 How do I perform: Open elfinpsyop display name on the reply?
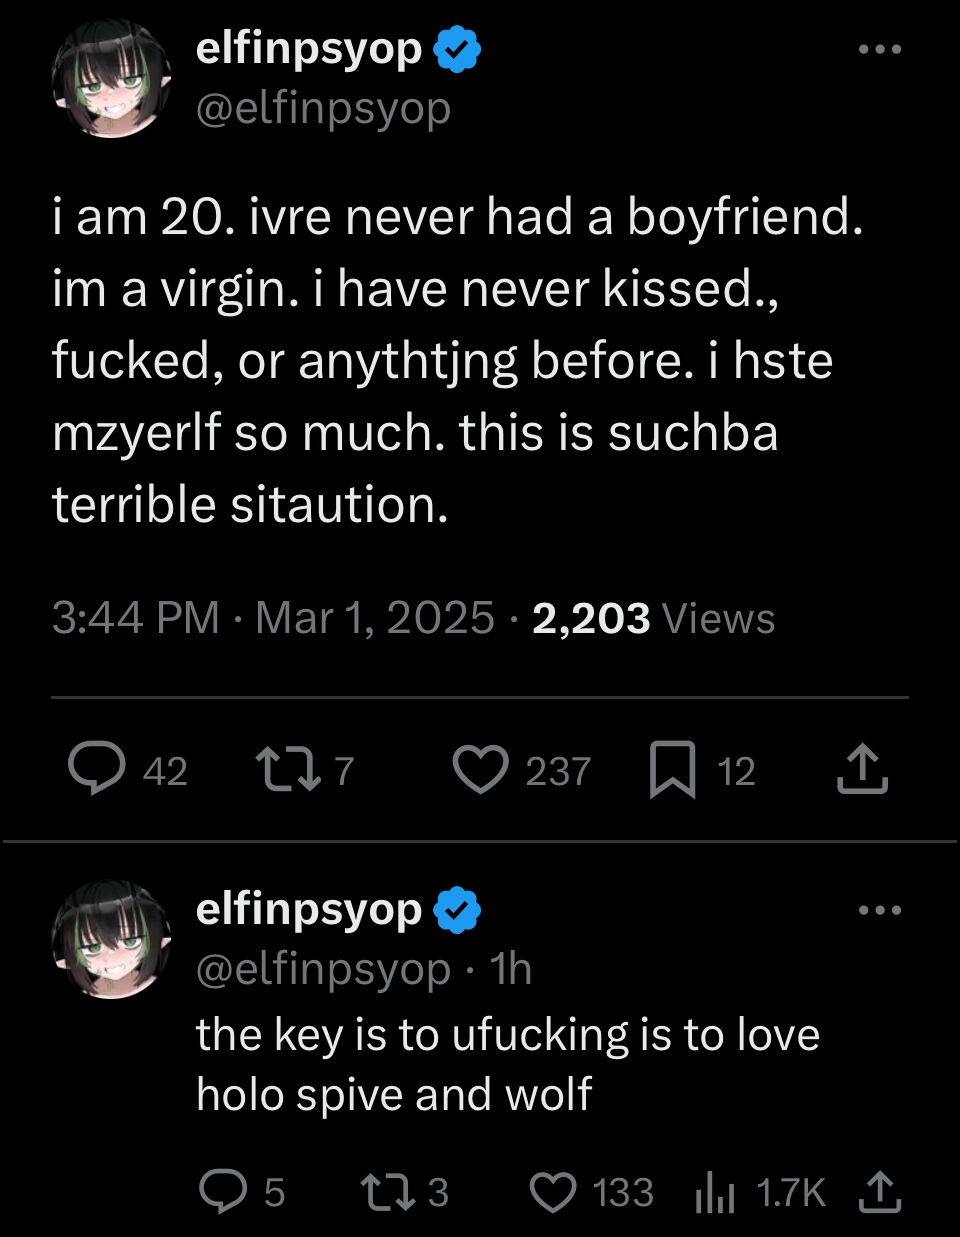pyautogui.click(x=309, y=910)
